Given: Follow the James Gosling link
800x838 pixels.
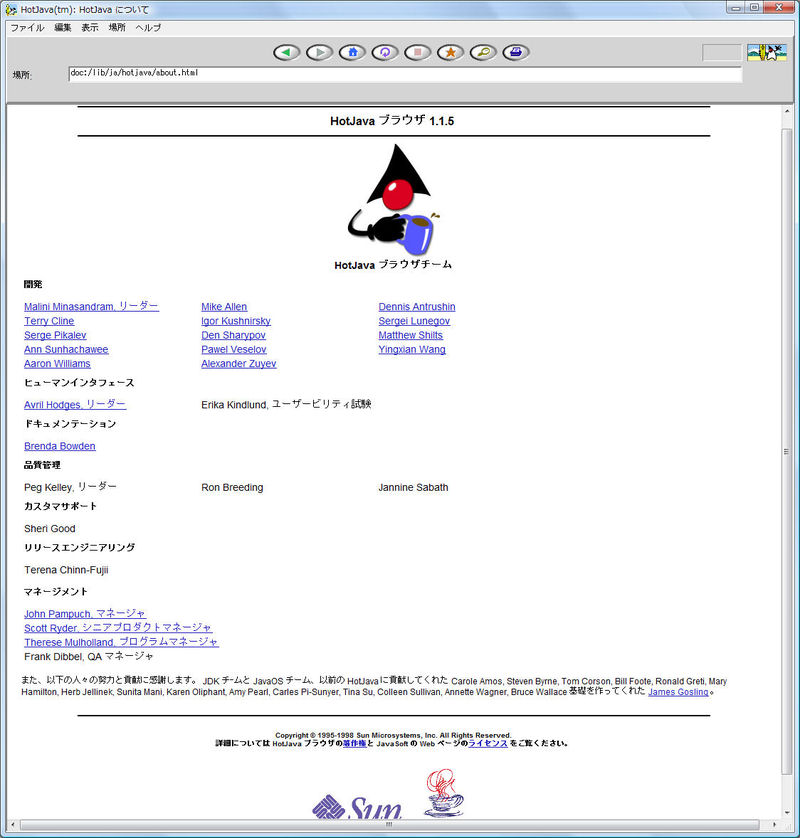Looking at the screenshot, I should 678,692.
